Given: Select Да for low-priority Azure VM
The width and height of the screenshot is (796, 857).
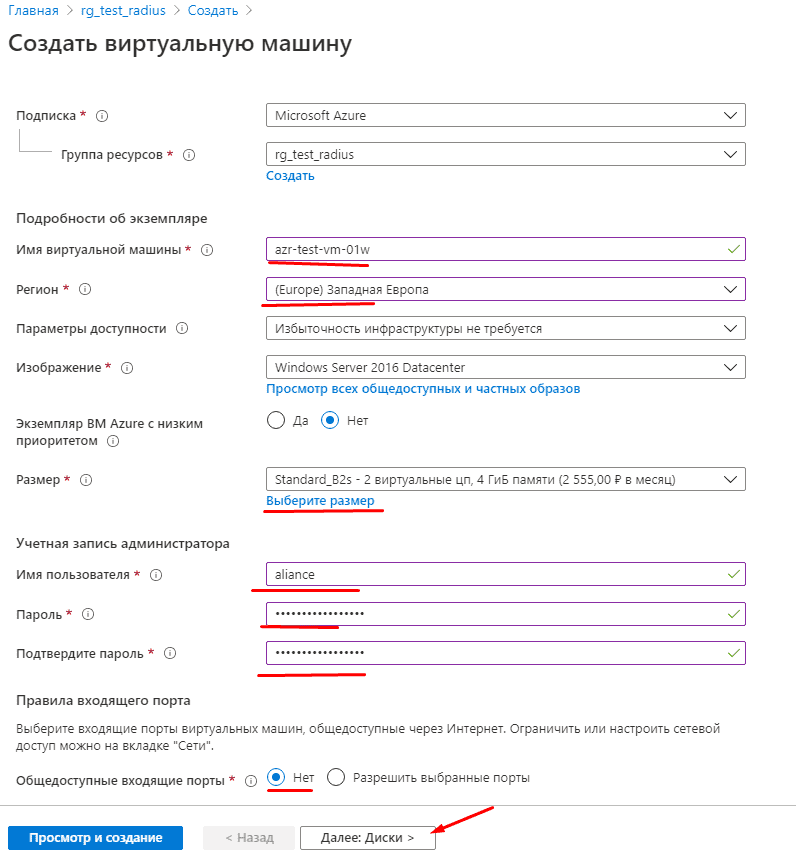Looking at the screenshot, I should point(276,421).
